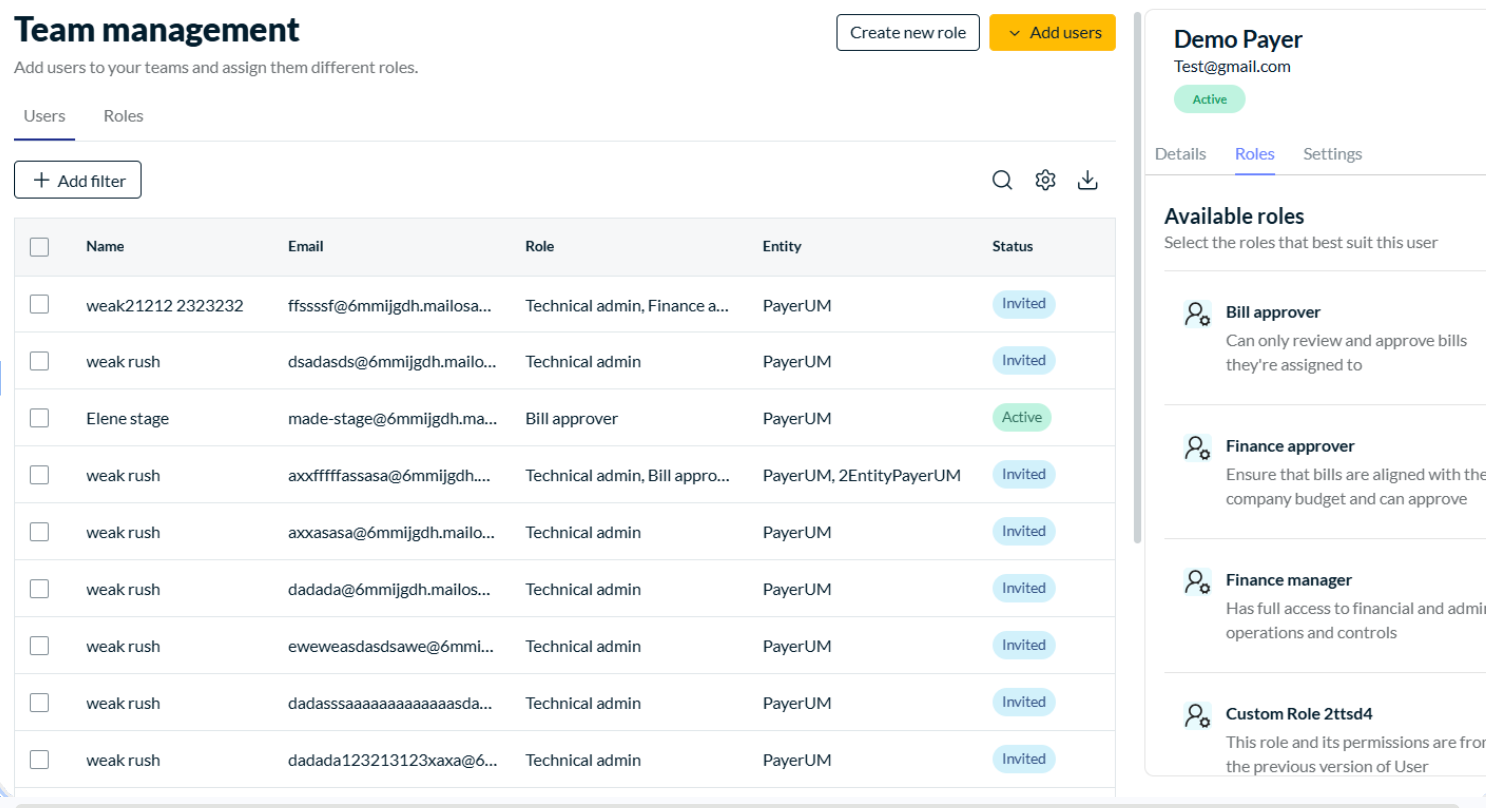Image resolution: width=1486 pixels, height=808 pixels.
Task: Click the Active status badge for Elene stage
Action: click(1021, 418)
